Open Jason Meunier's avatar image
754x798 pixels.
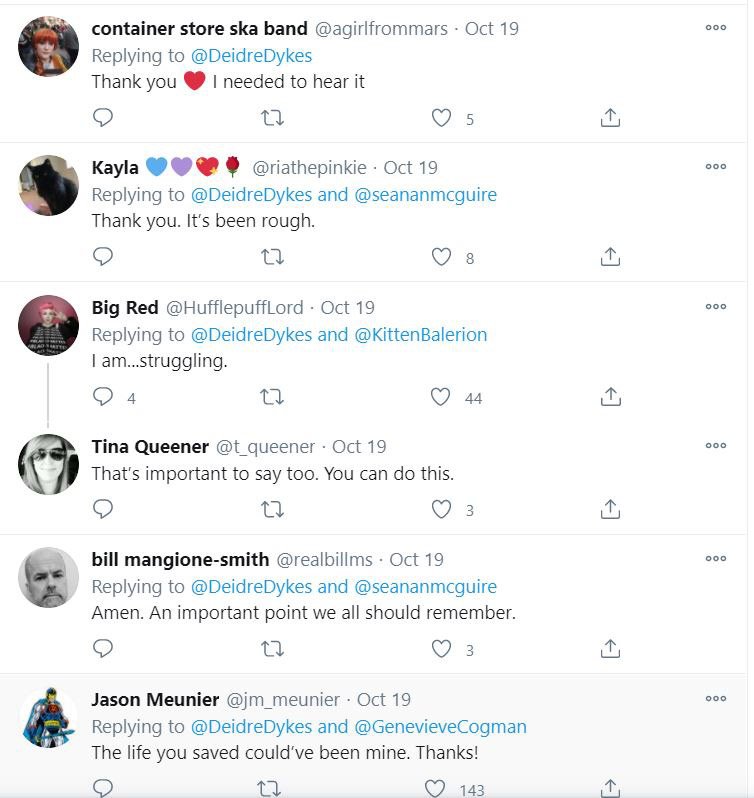(49, 717)
